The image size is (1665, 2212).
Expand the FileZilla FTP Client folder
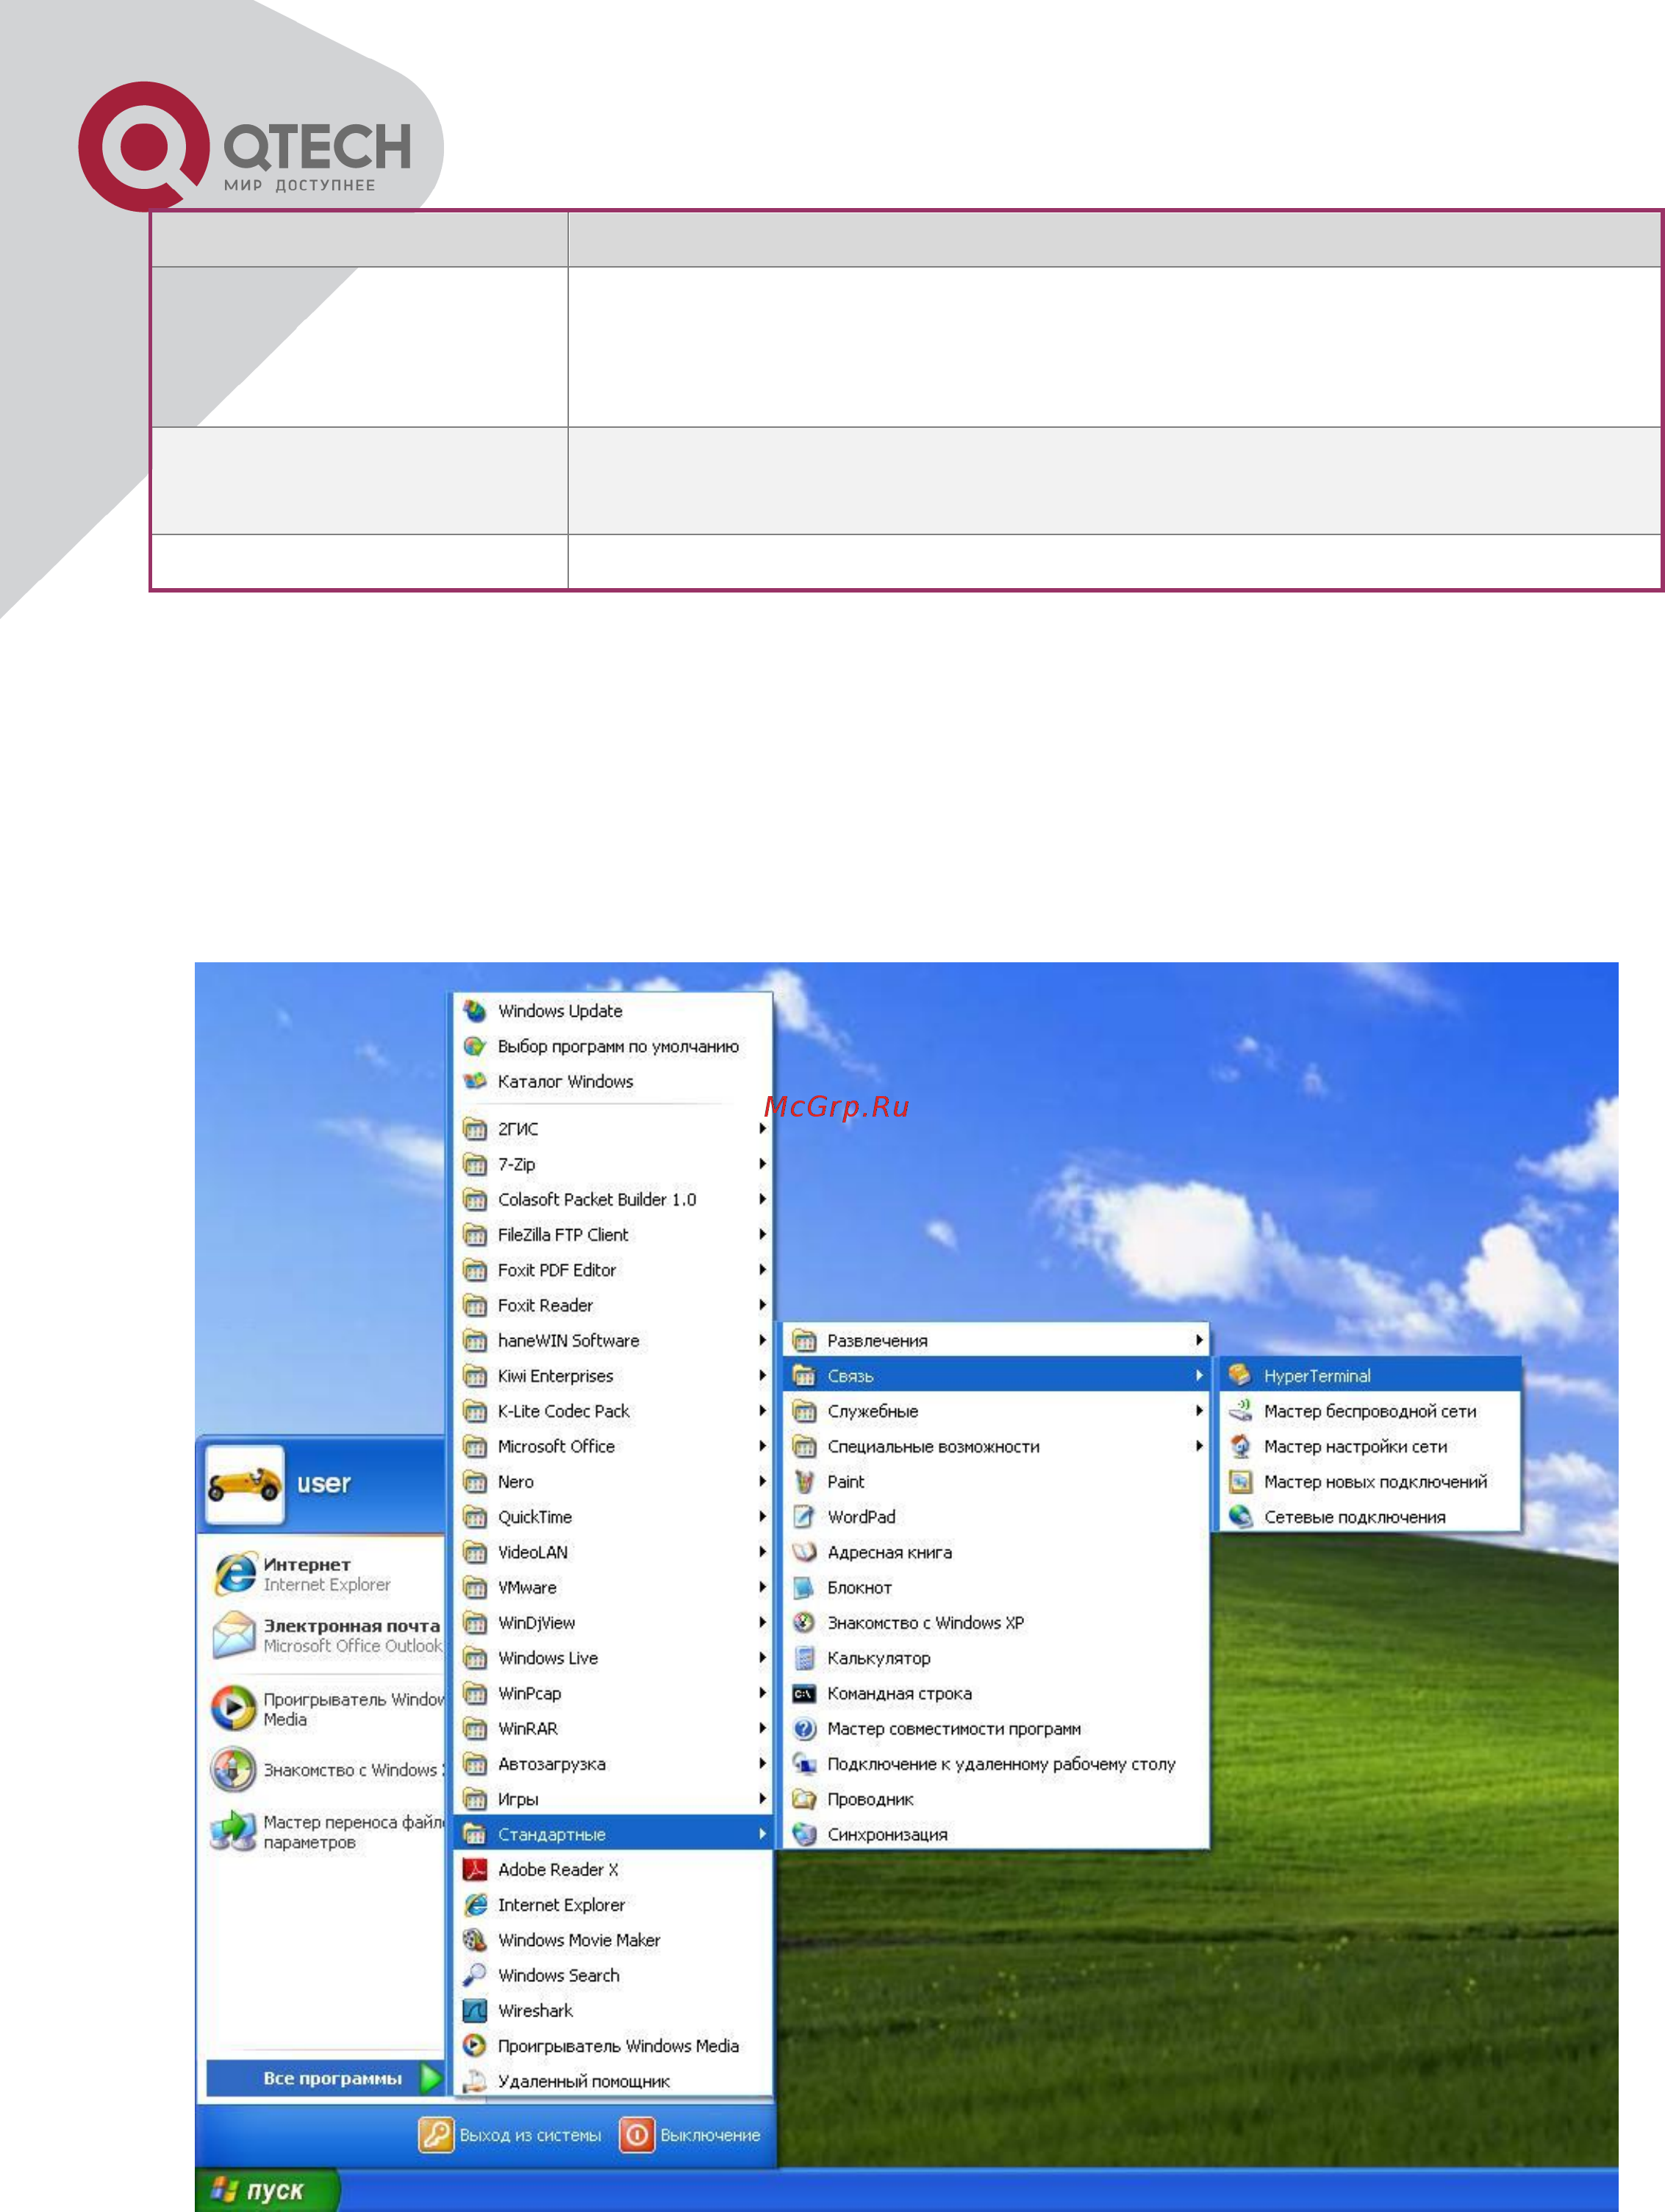tap(612, 1234)
